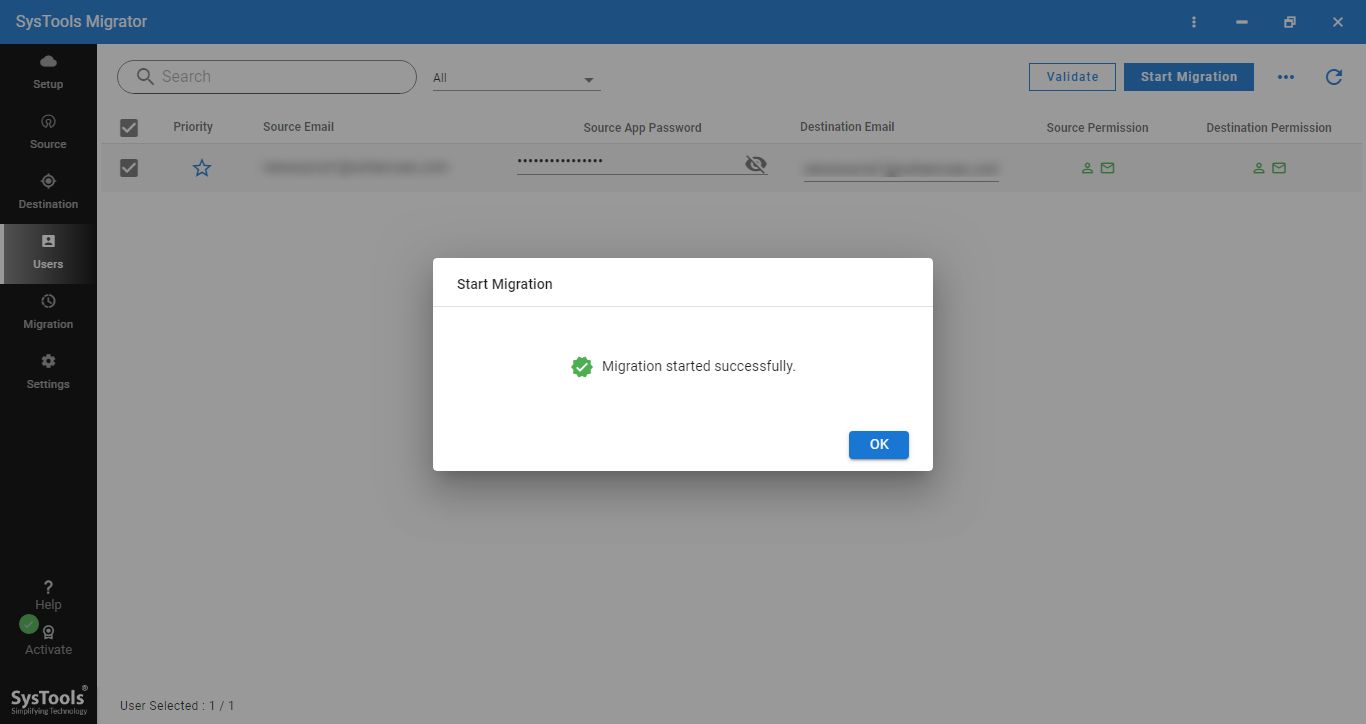
Task: Check source user permission icon
Action: tap(1087, 168)
